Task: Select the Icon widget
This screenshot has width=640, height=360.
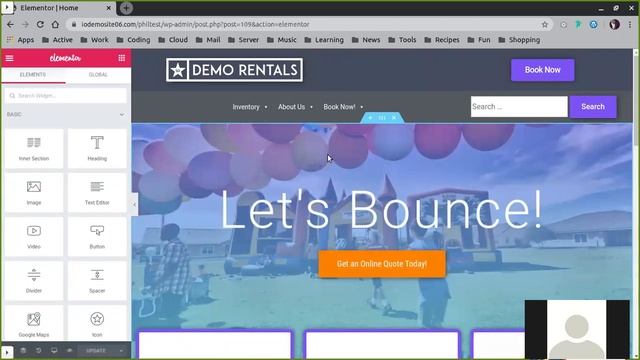Action: pyautogui.click(x=97, y=324)
